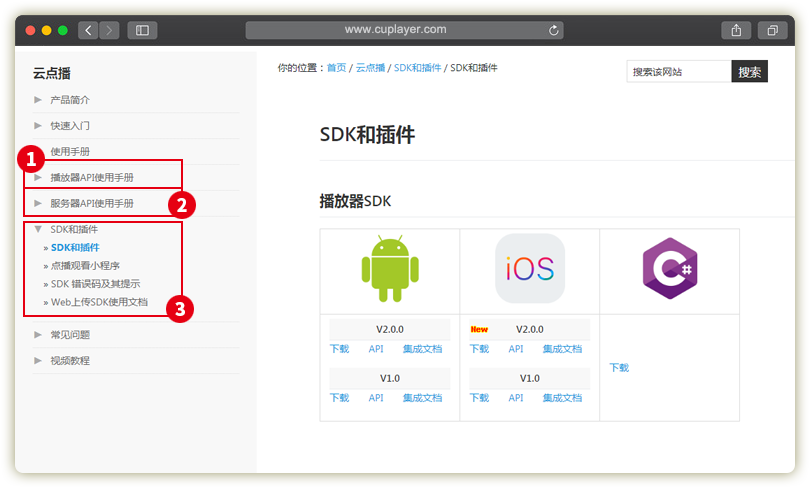This screenshot has width=810, height=488.
Task: Download the C# SDK via 下载 link
Action: coord(619,368)
